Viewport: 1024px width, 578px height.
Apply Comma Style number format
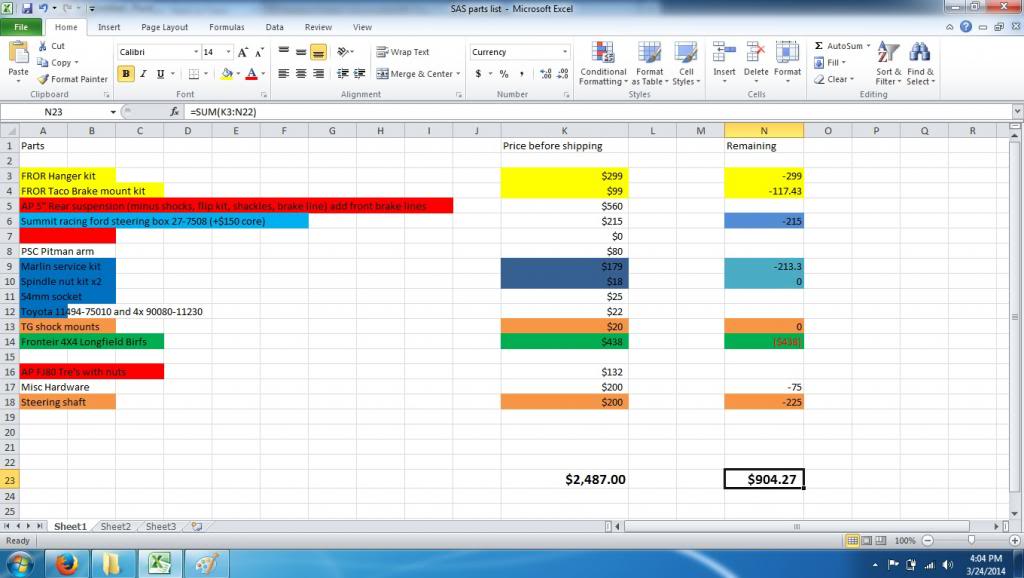point(521,74)
